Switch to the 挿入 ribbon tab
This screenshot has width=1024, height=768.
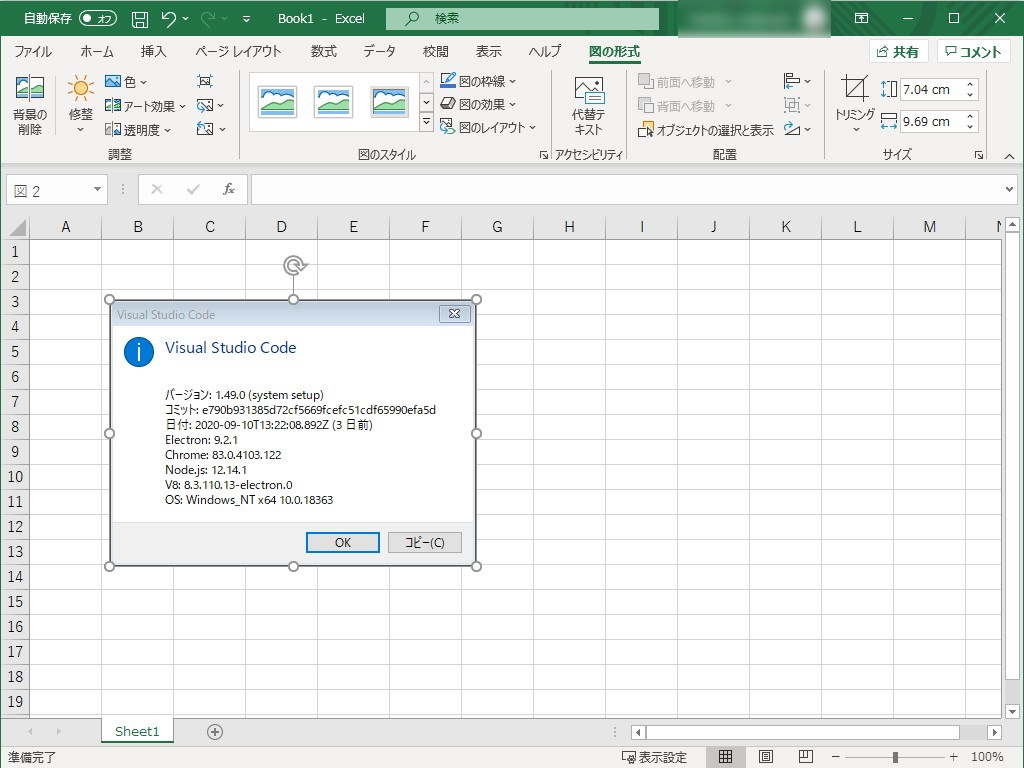click(x=152, y=51)
